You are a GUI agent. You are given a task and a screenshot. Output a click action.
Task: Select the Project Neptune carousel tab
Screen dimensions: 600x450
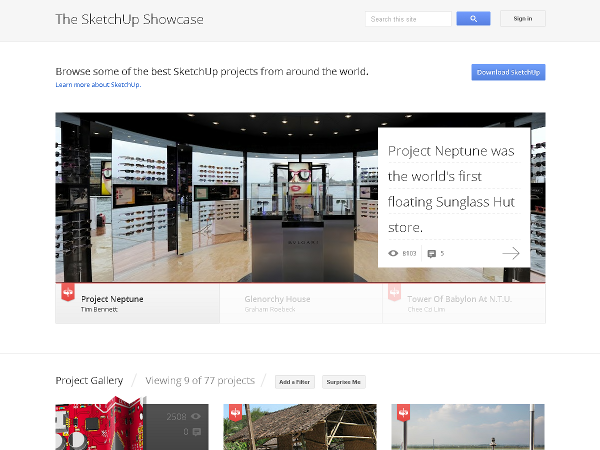(138, 303)
